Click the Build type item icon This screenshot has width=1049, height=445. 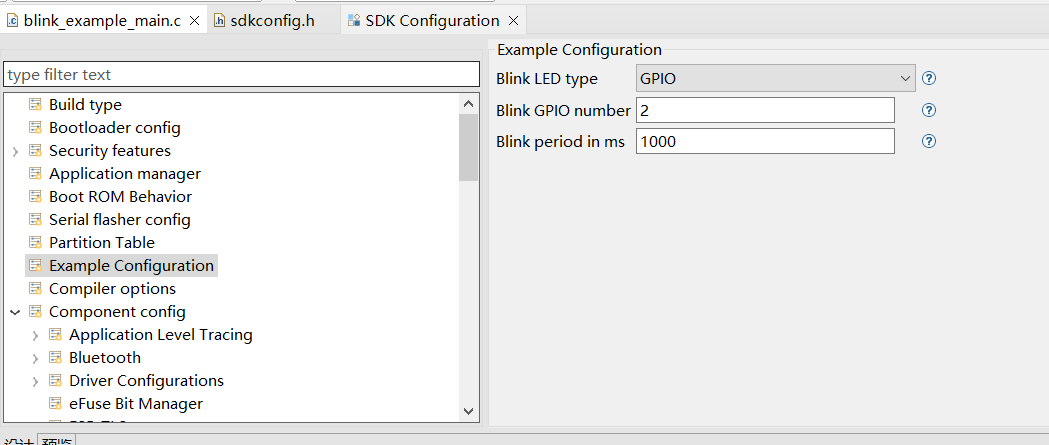tap(36, 105)
